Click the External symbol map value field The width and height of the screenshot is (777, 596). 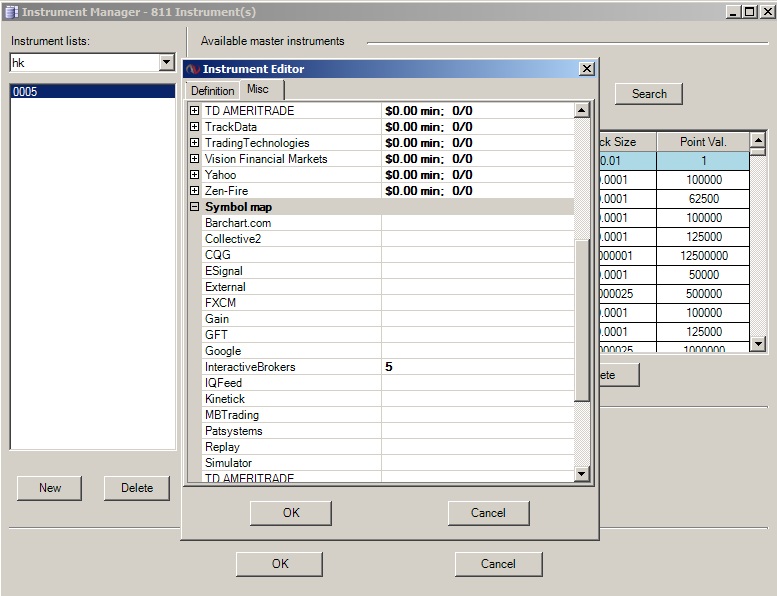tap(478, 287)
